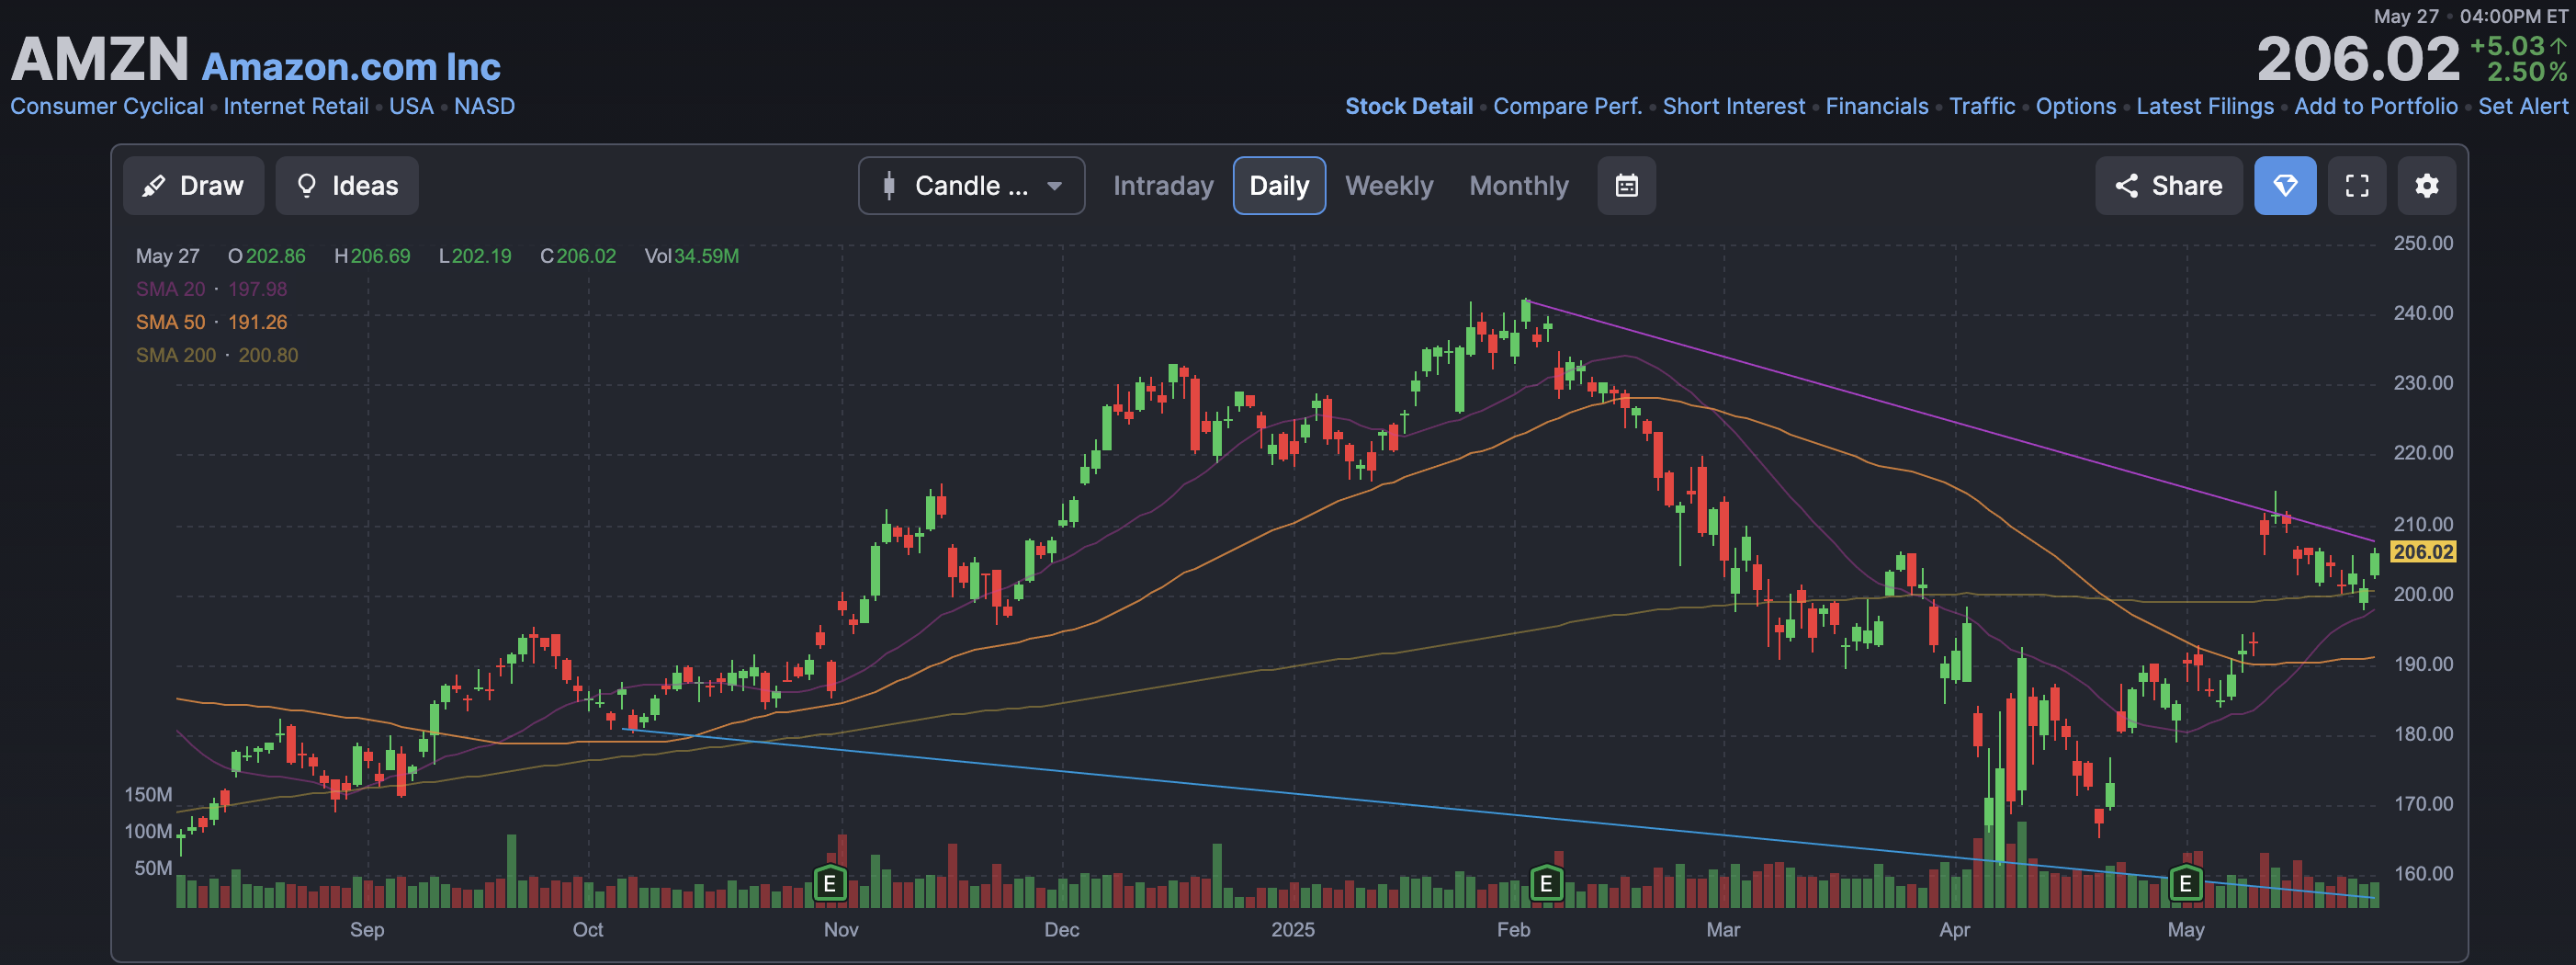Expand the Candle chart type dropdown
This screenshot has width=2576, height=965.
[x=971, y=185]
